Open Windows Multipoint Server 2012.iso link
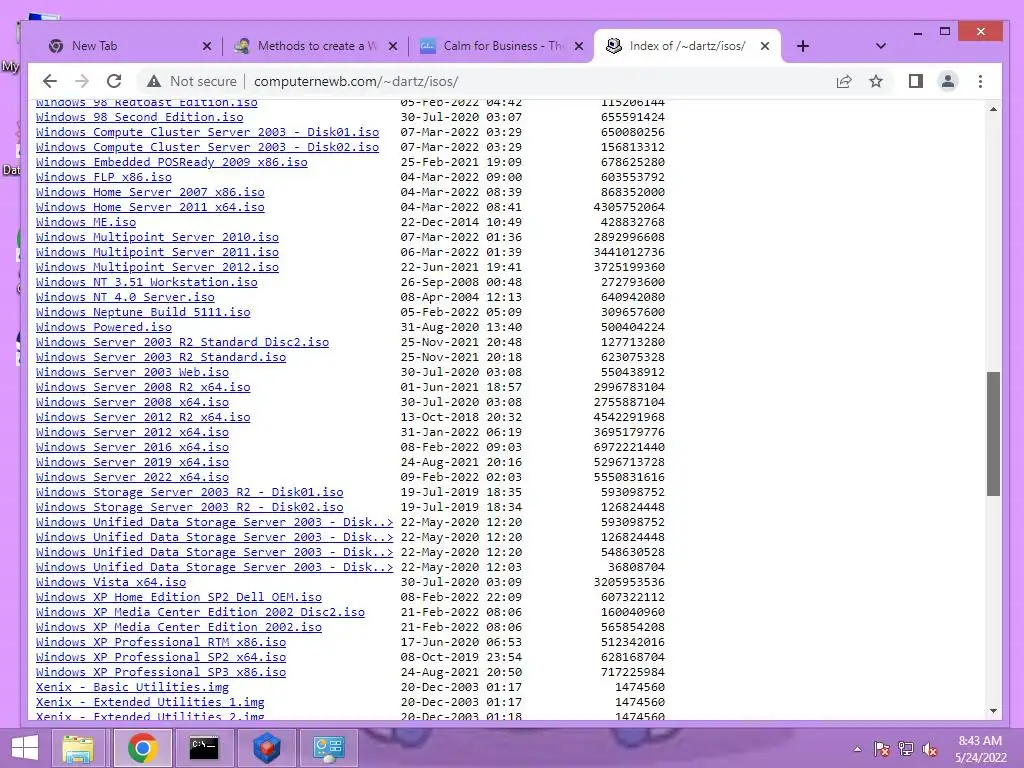This screenshot has width=1024, height=768. (157, 267)
